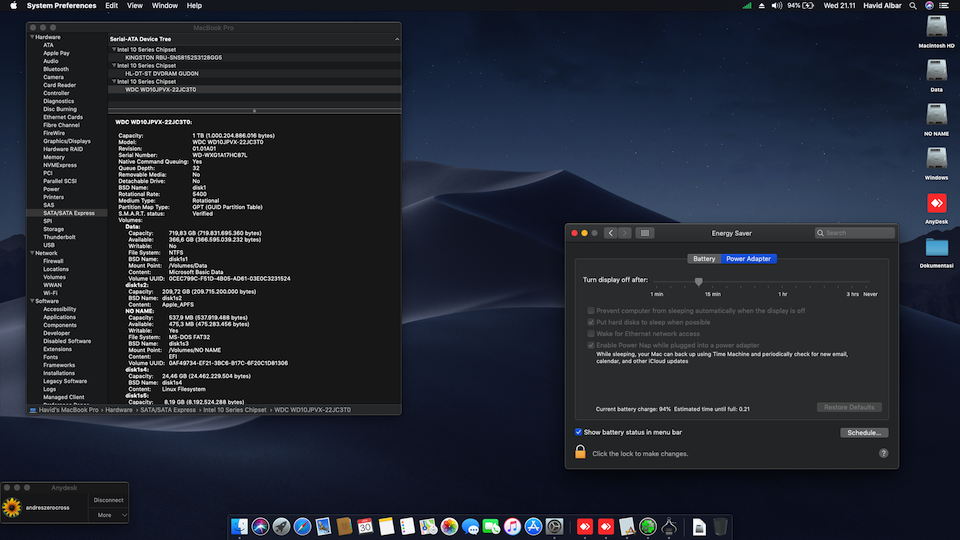Open the Dokumentasi folder on the desktop
960x540 pixels.
click(936, 247)
